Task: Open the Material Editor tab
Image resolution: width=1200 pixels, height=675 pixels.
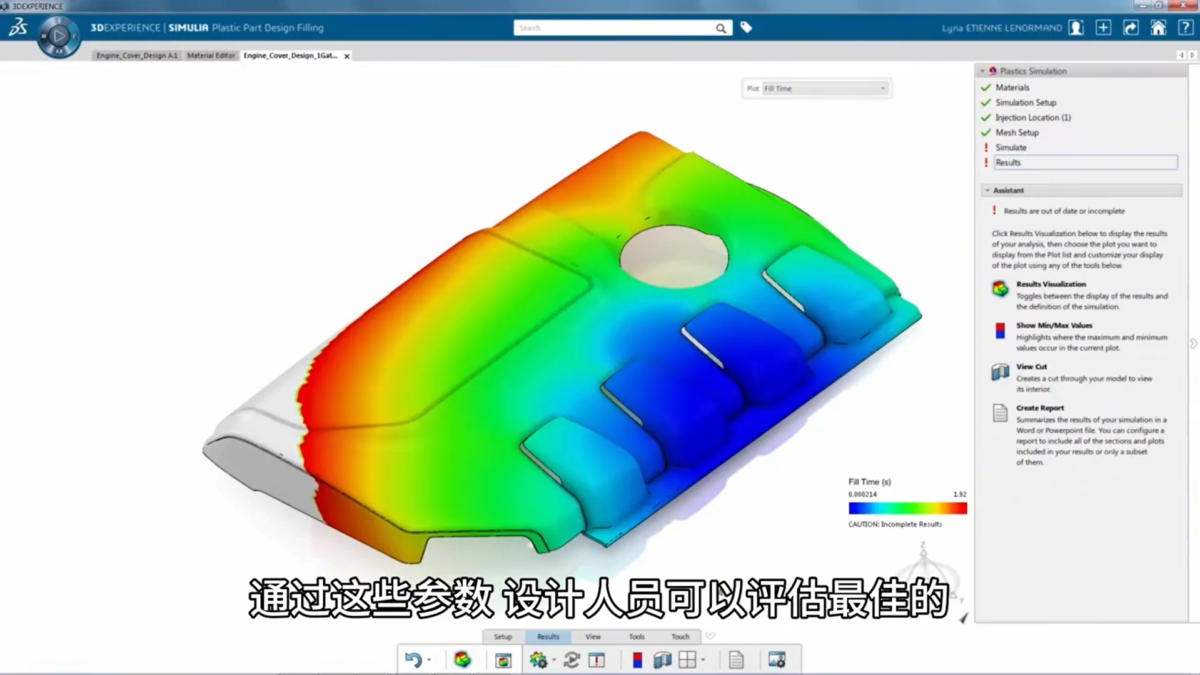Action: [x=211, y=56]
